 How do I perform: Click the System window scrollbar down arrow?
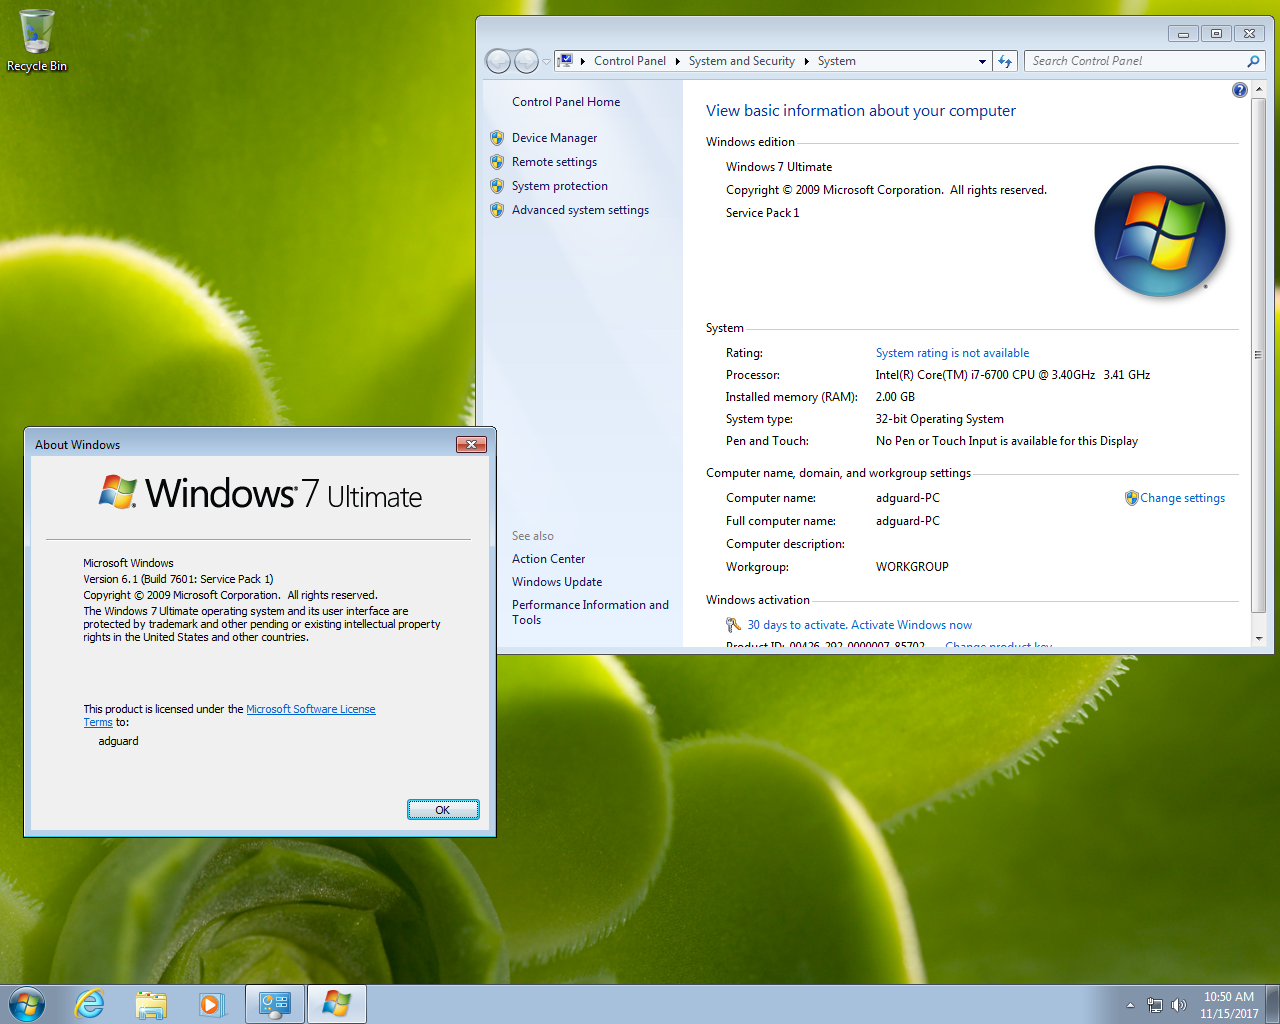pyautogui.click(x=1259, y=638)
